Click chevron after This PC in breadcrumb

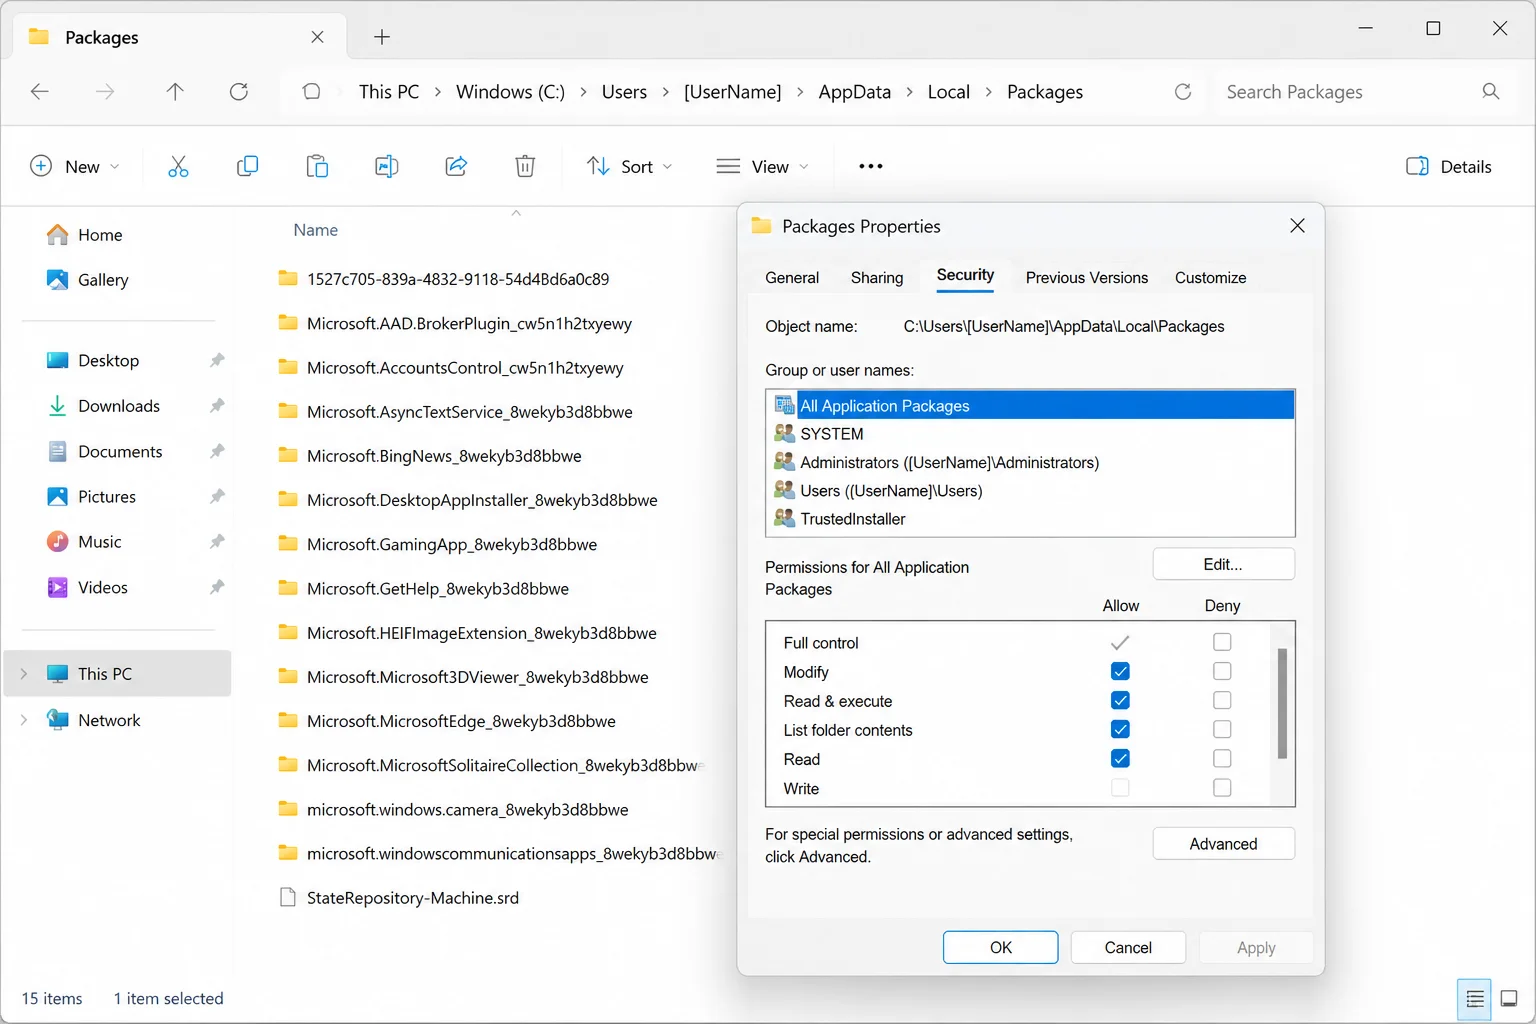438,92
